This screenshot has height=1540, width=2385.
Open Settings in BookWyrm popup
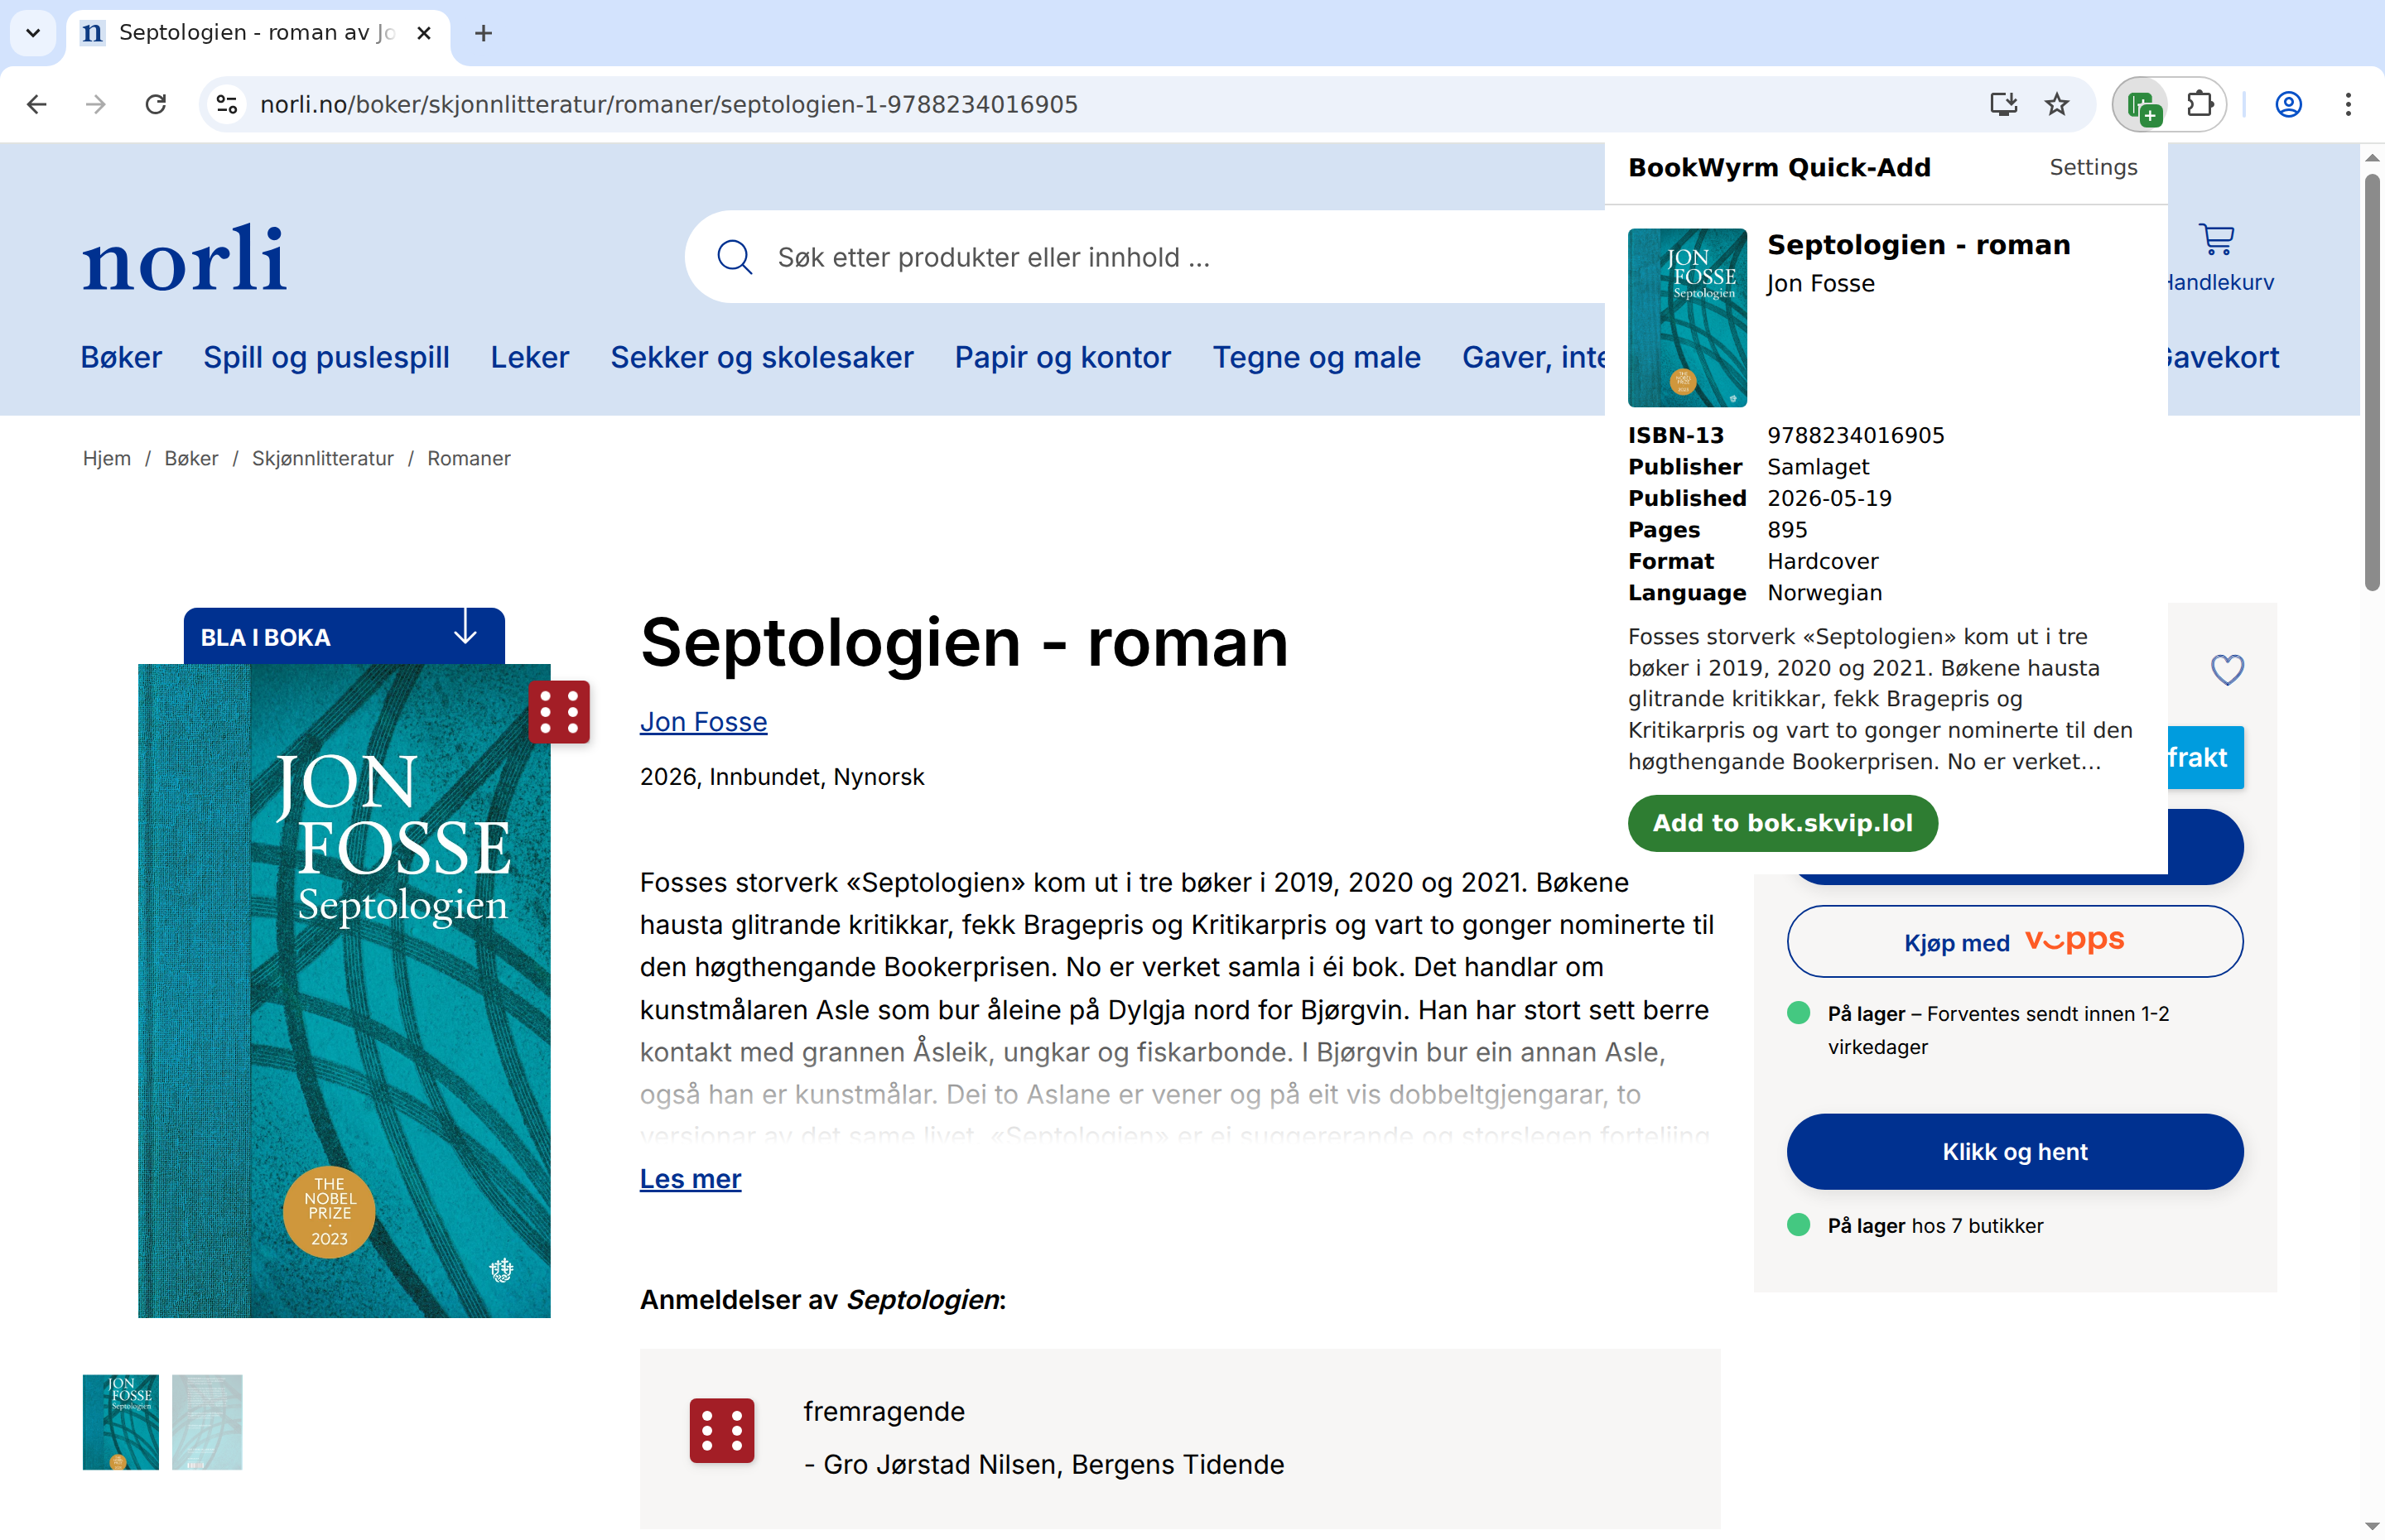[2093, 167]
